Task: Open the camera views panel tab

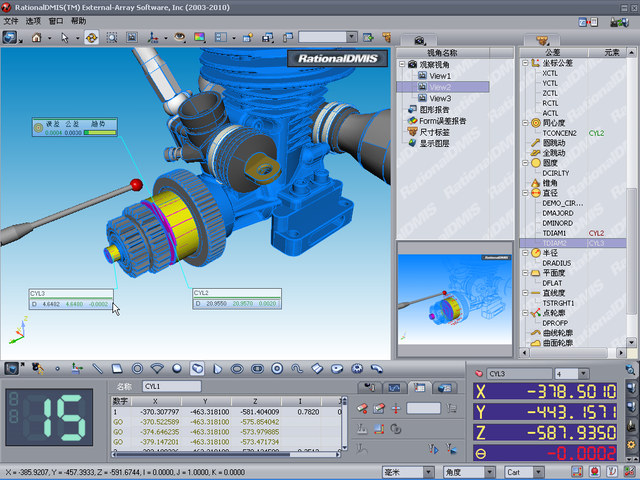Action: click(420, 40)
